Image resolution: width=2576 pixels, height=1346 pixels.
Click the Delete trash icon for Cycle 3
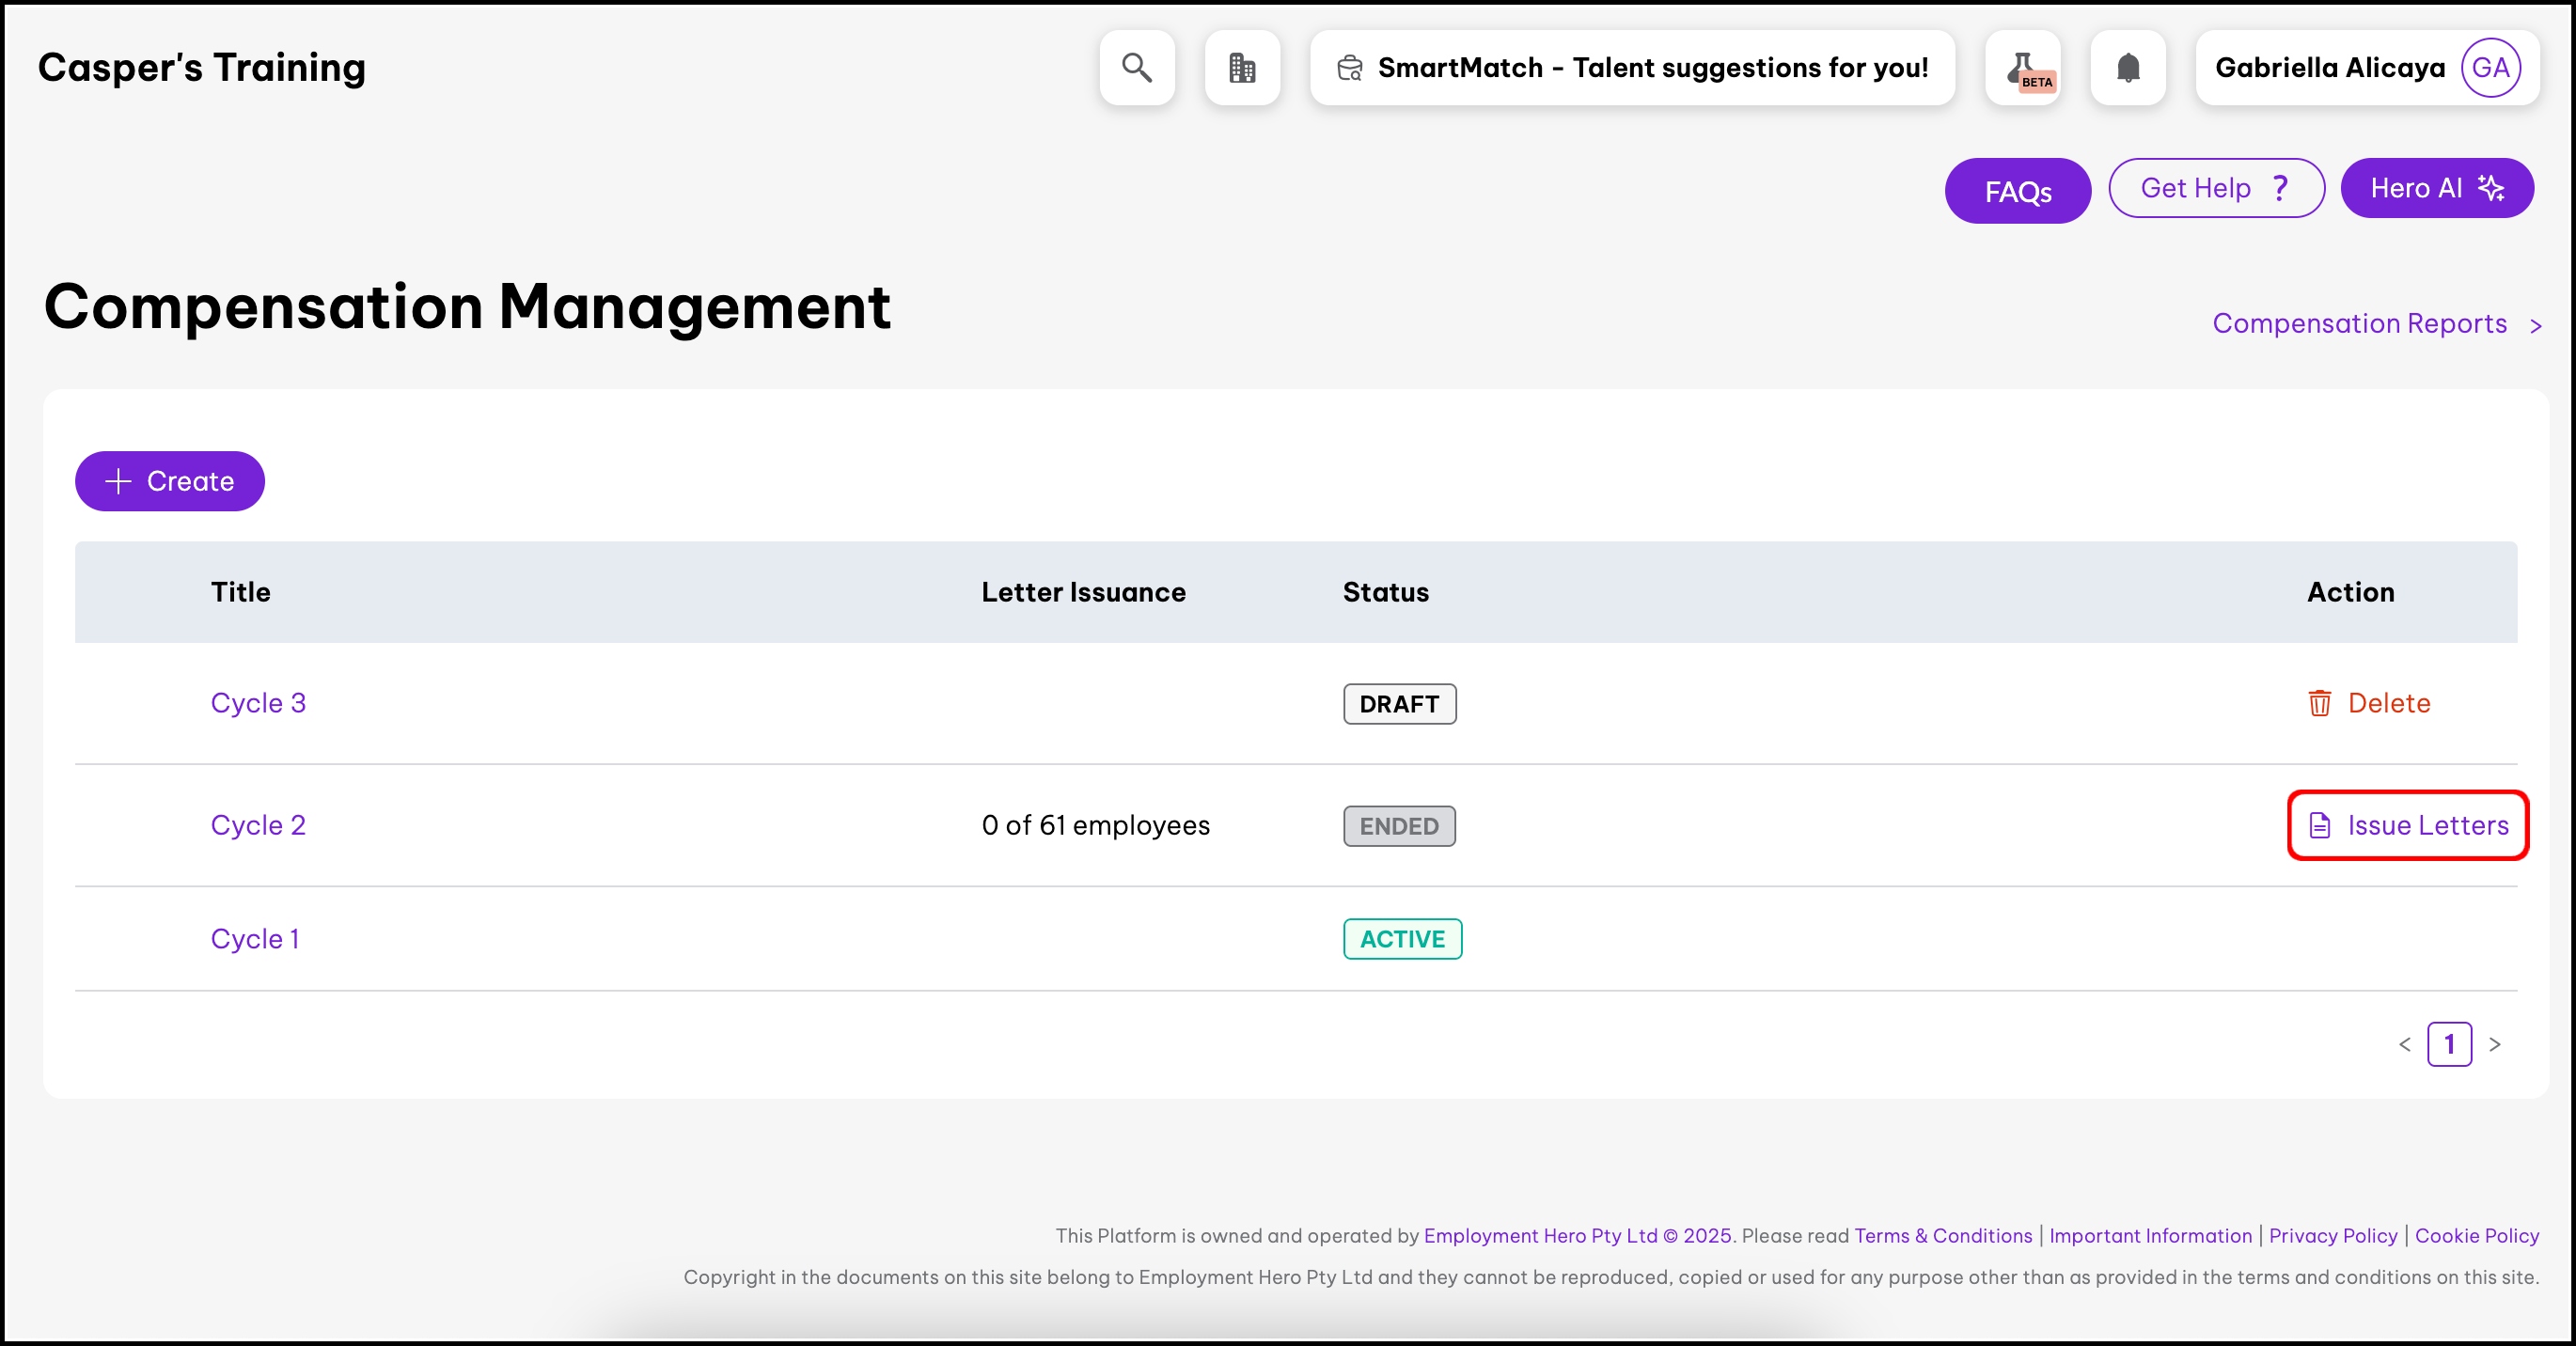click(2319, 703)
